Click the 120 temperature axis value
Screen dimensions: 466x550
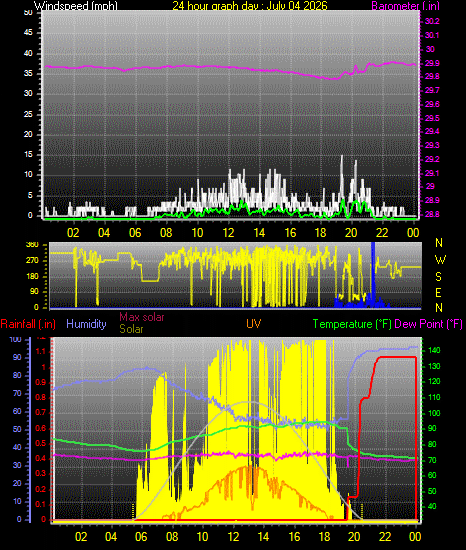click(434, 382)
